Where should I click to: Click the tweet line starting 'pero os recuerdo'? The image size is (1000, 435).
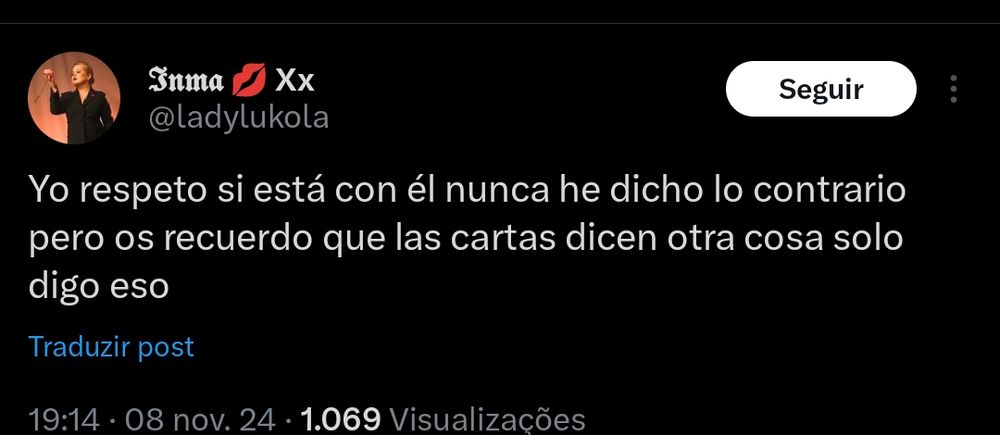[x=466, y=239]
